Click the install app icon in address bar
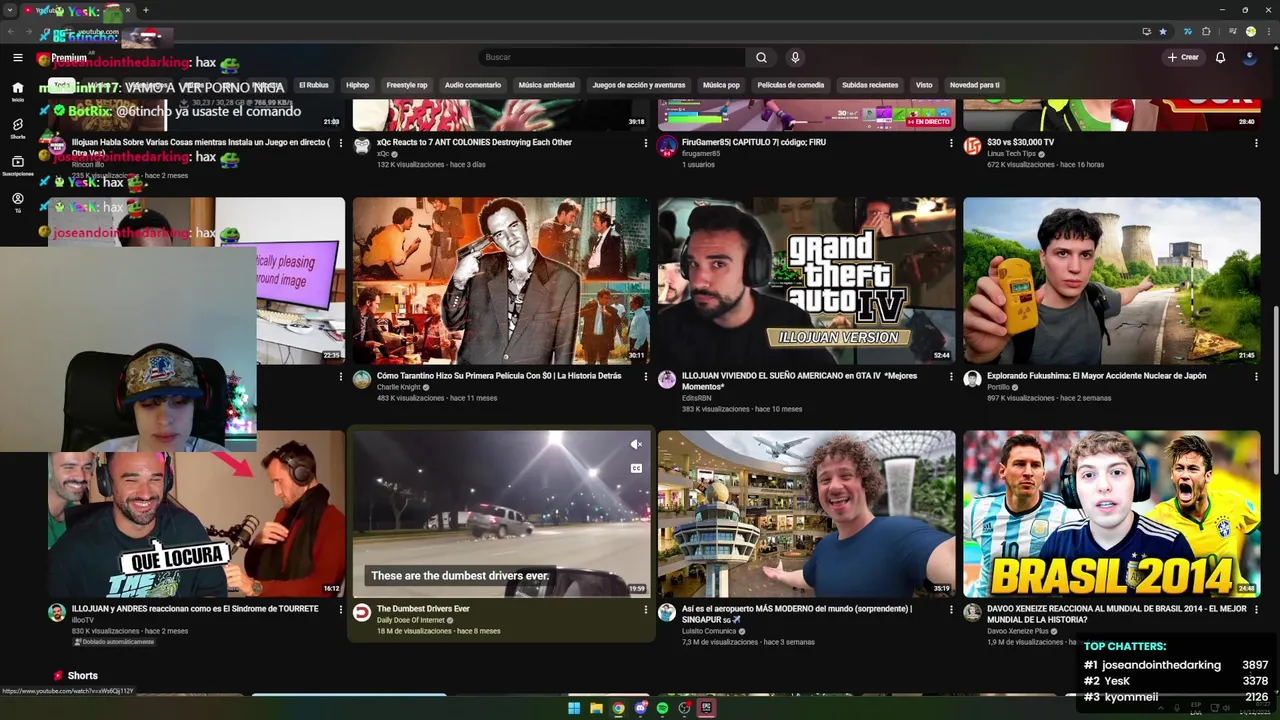The image size is (1280, 720). (x=1145, y=31)
